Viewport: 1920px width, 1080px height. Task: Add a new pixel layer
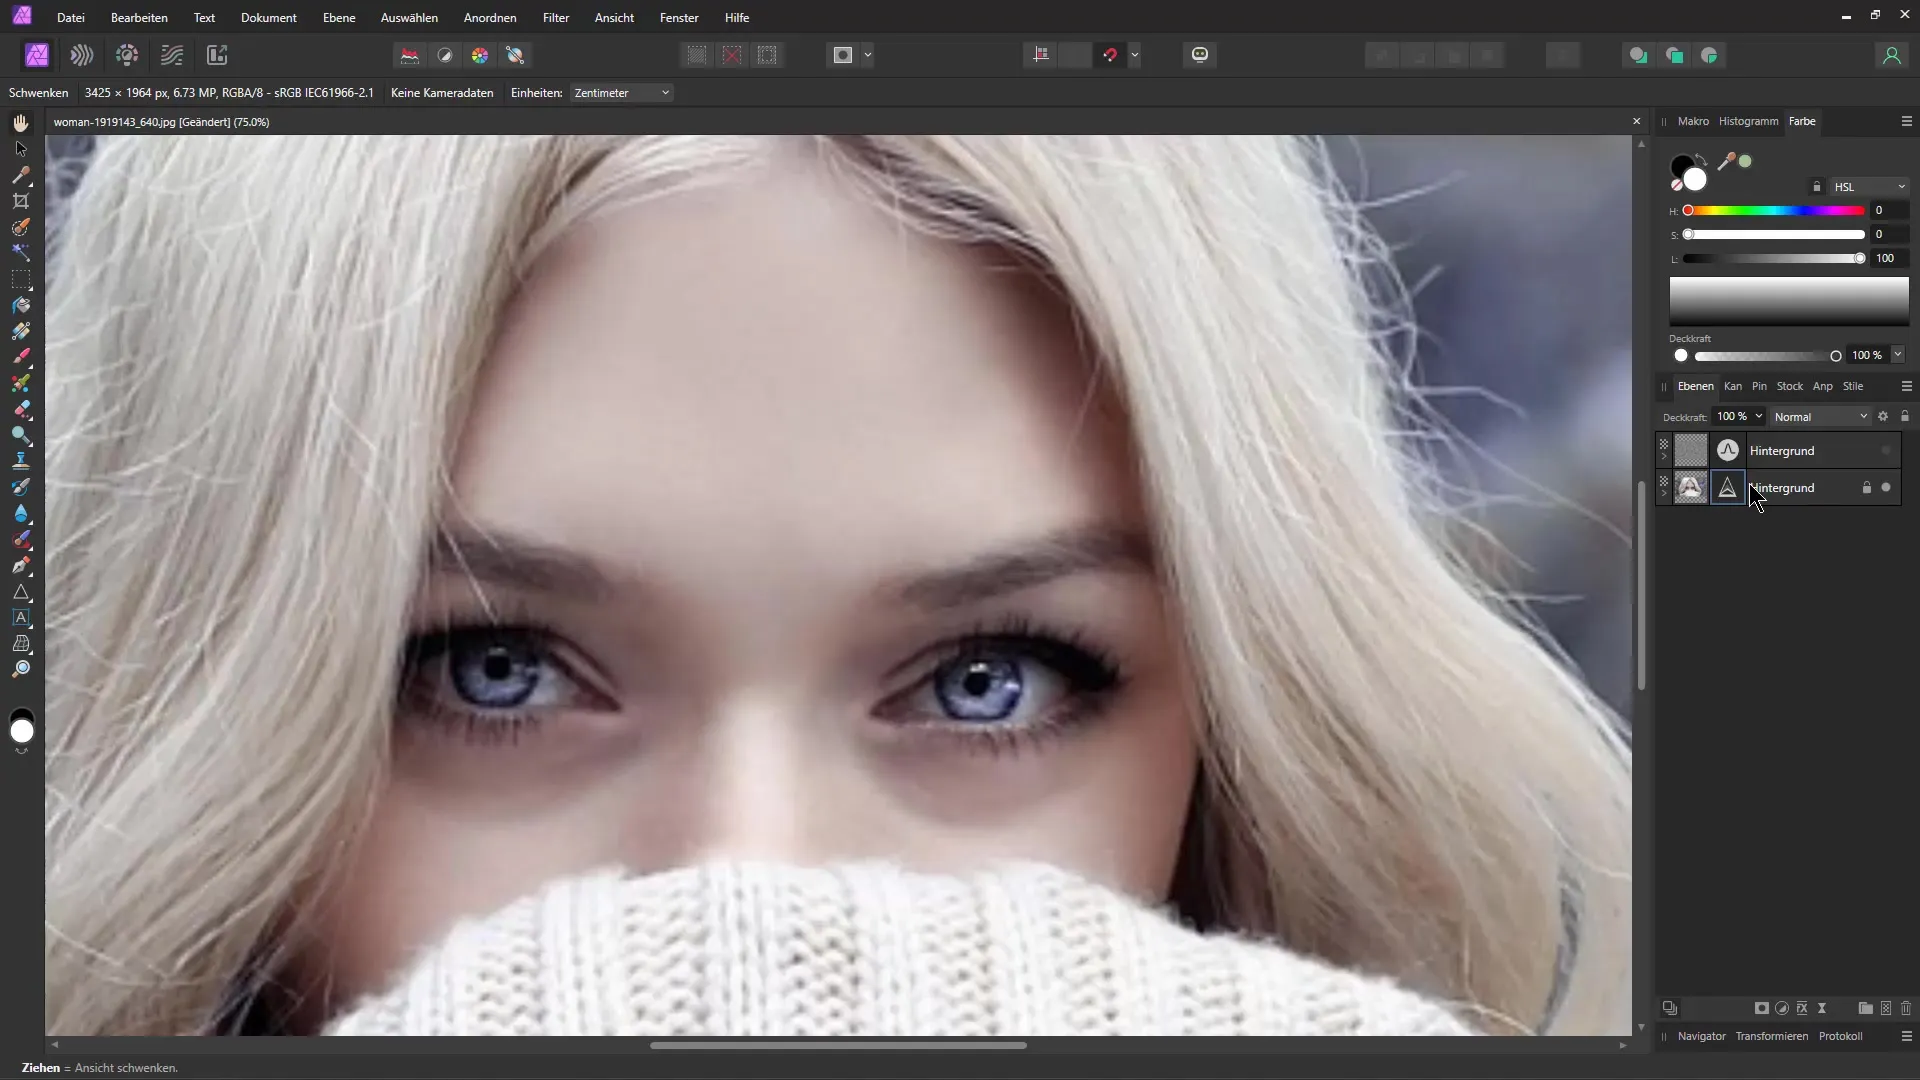click(x=1886, y=1008)
